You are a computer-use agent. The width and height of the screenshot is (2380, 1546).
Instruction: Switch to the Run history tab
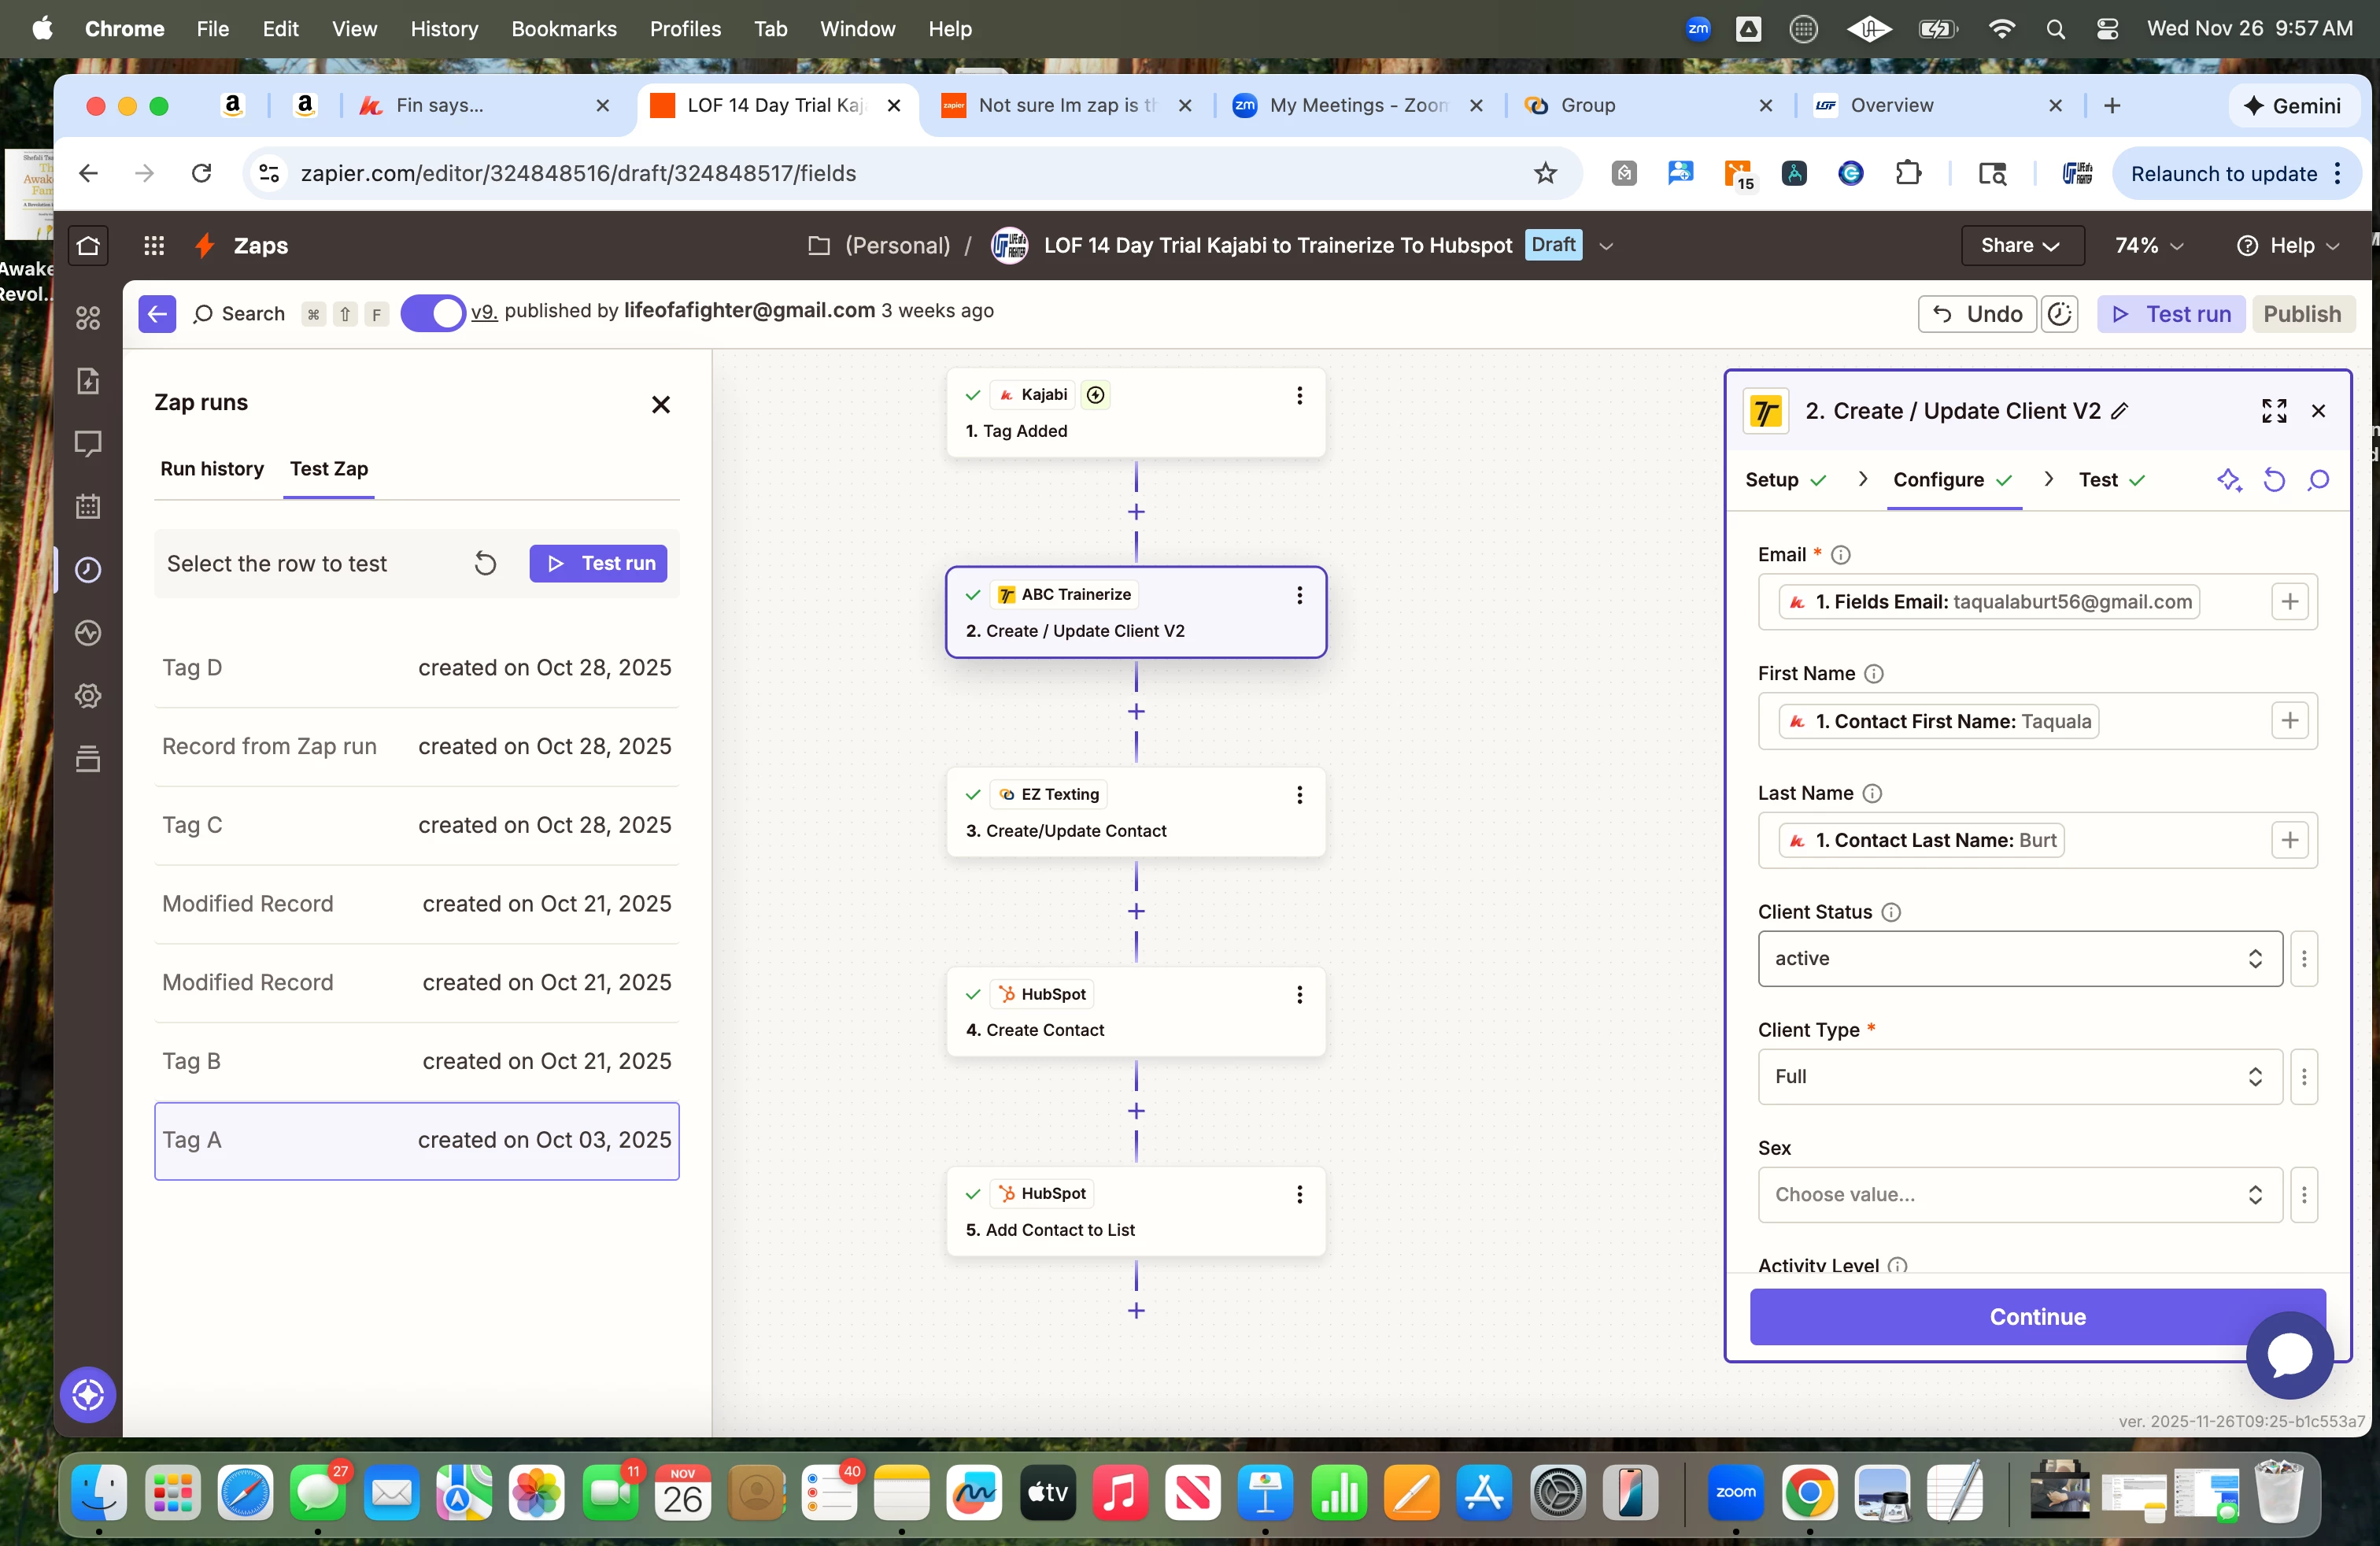(212, 469)
